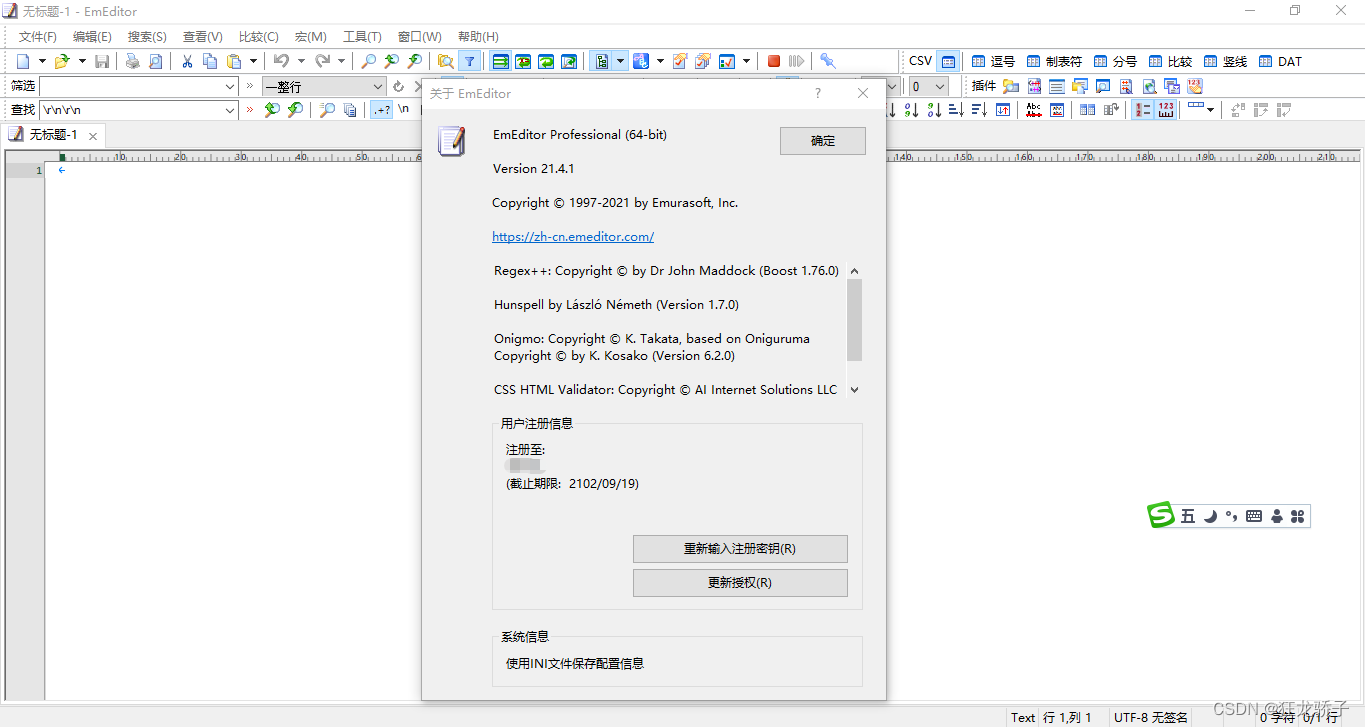Click the Save floppy disk icon
1365x727 pixels.
pyautogui.click(x=102, y=62)
